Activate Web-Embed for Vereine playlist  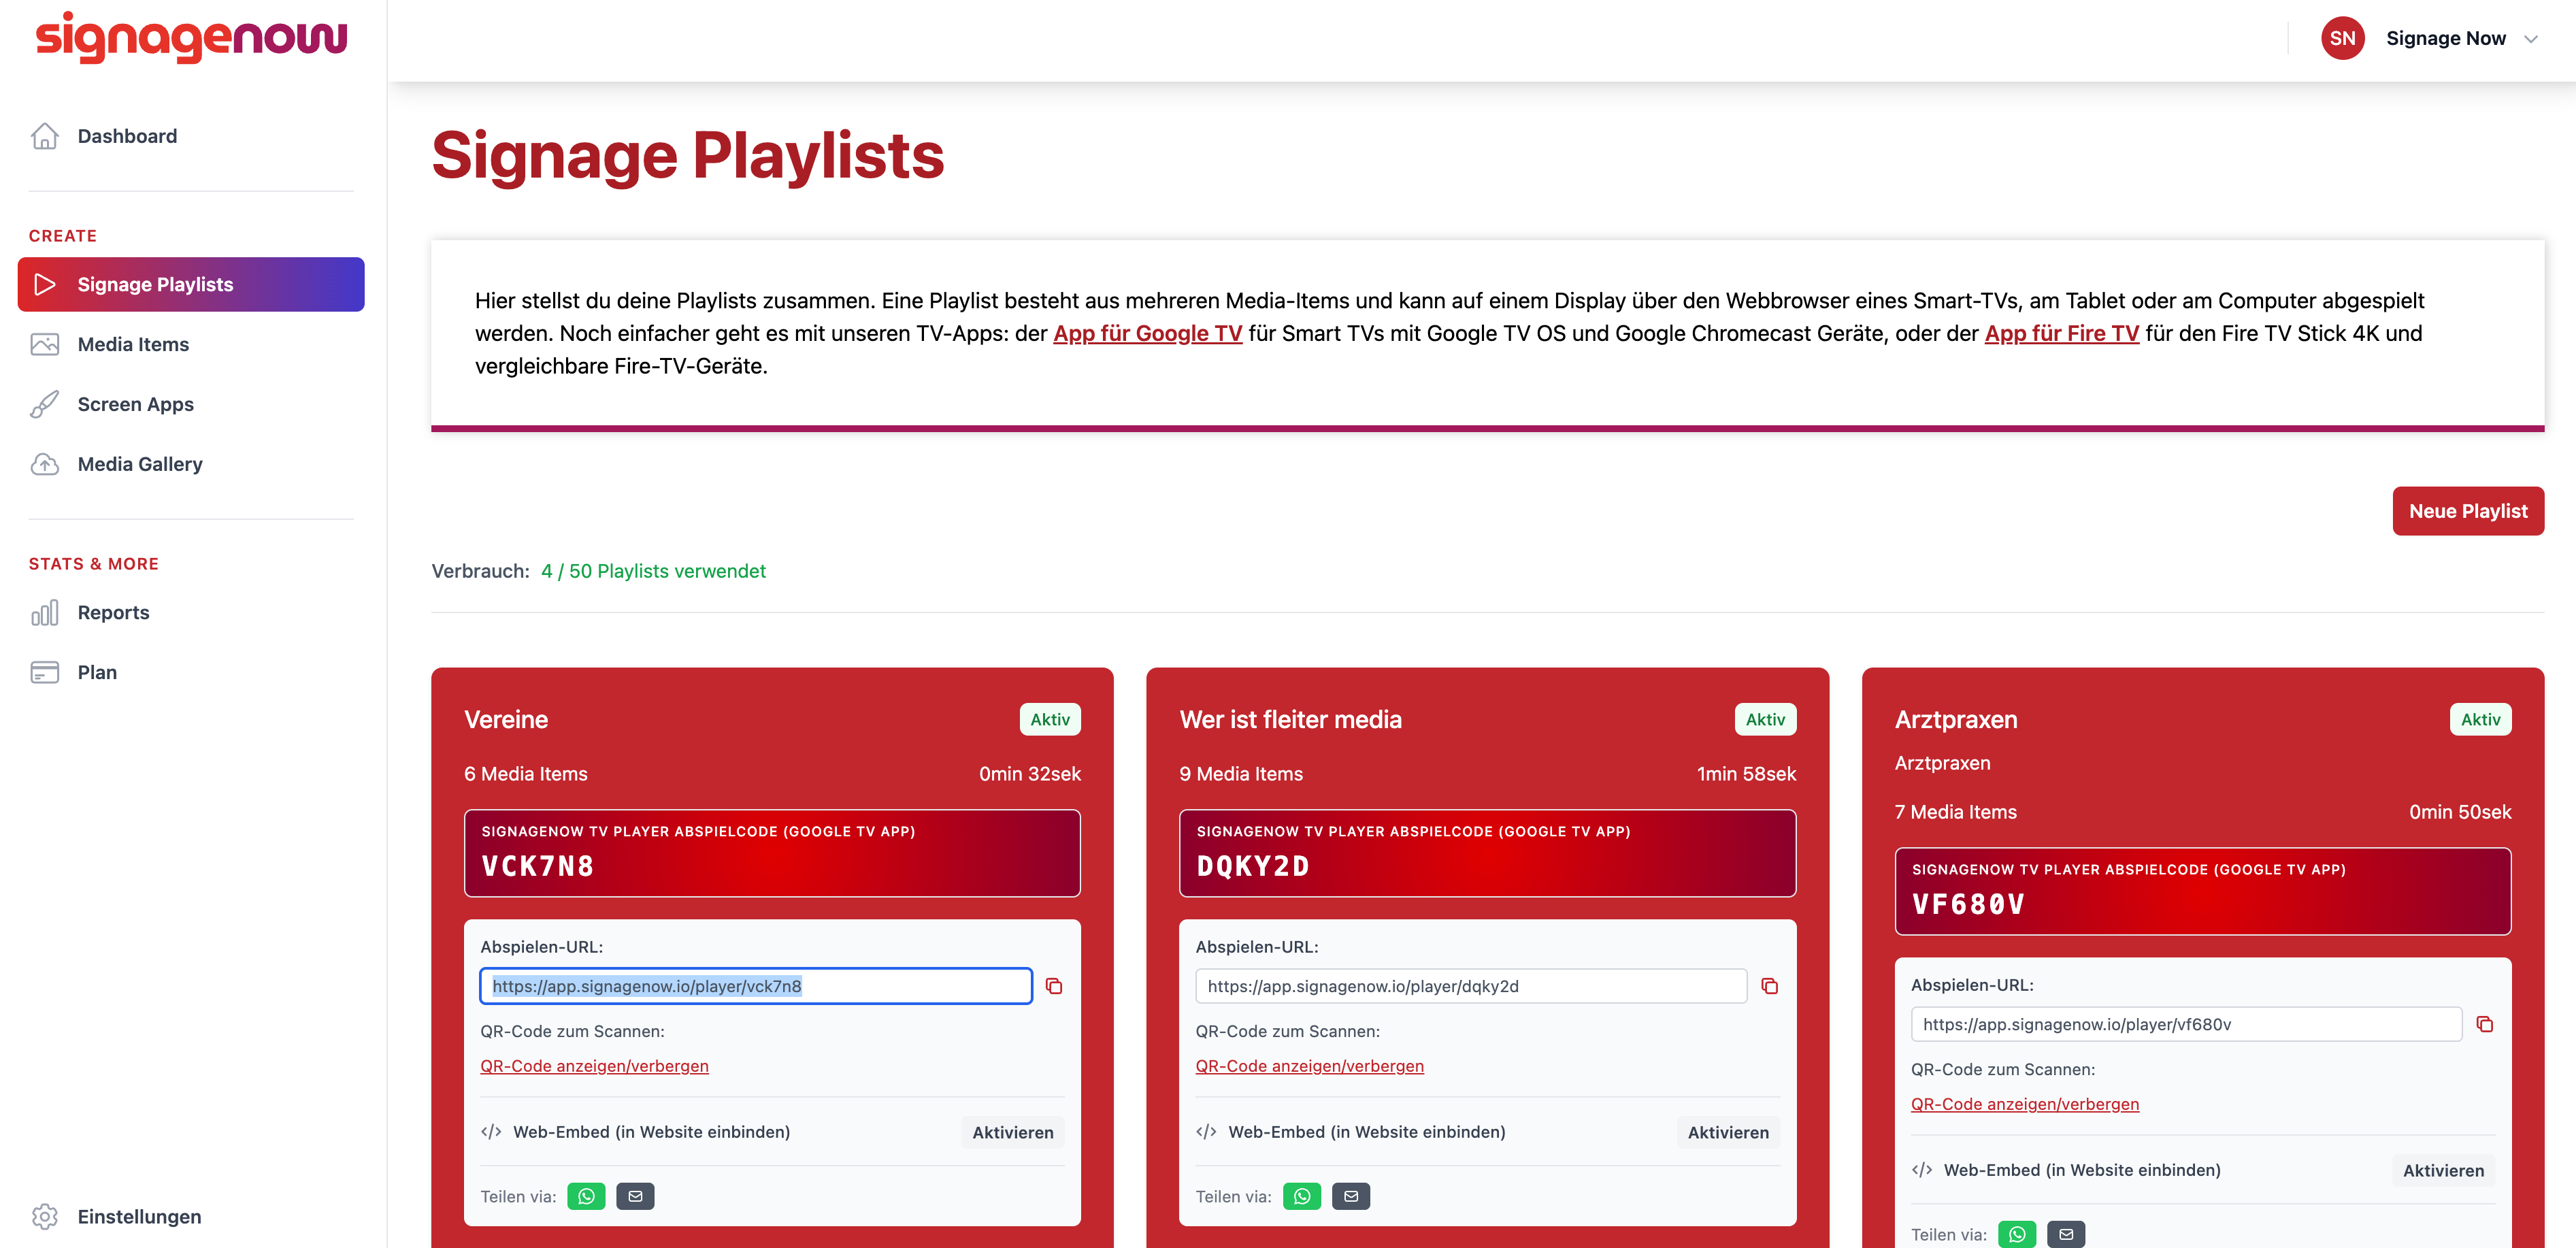point(1013,1132)
